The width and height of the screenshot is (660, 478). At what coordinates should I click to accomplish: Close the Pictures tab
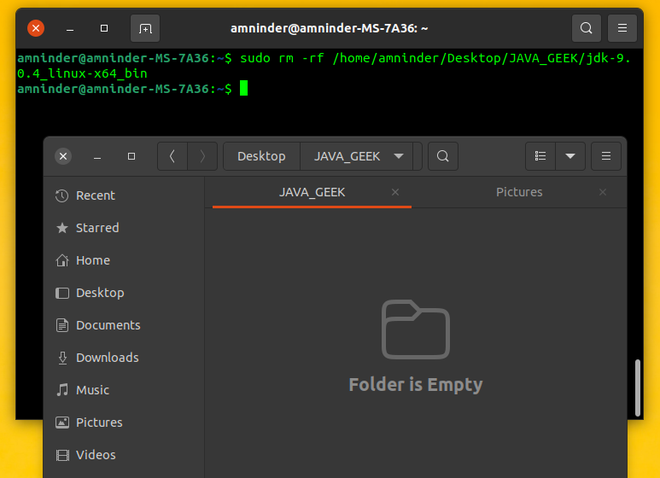click(x=603, y=192)
